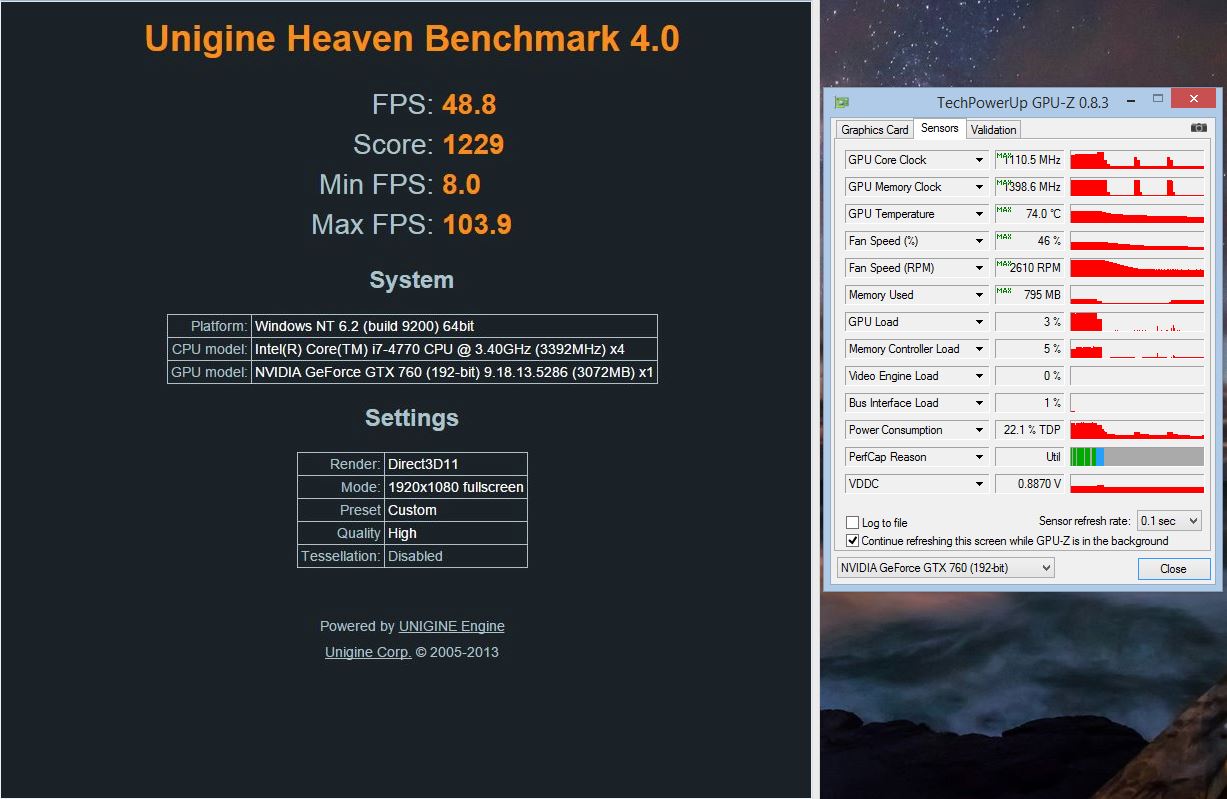Click the GPU Core Clock history graph
The image size is (1227, 799).
pyautogui.click(x=1137, y=160)
